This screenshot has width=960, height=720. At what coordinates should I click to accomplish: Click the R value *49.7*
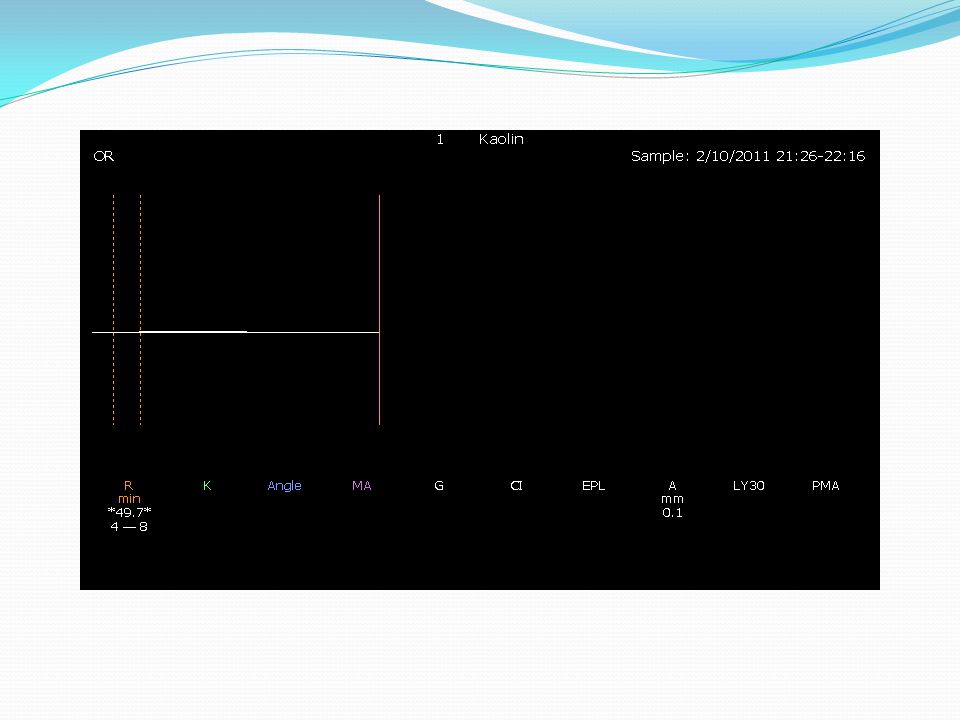129,512
